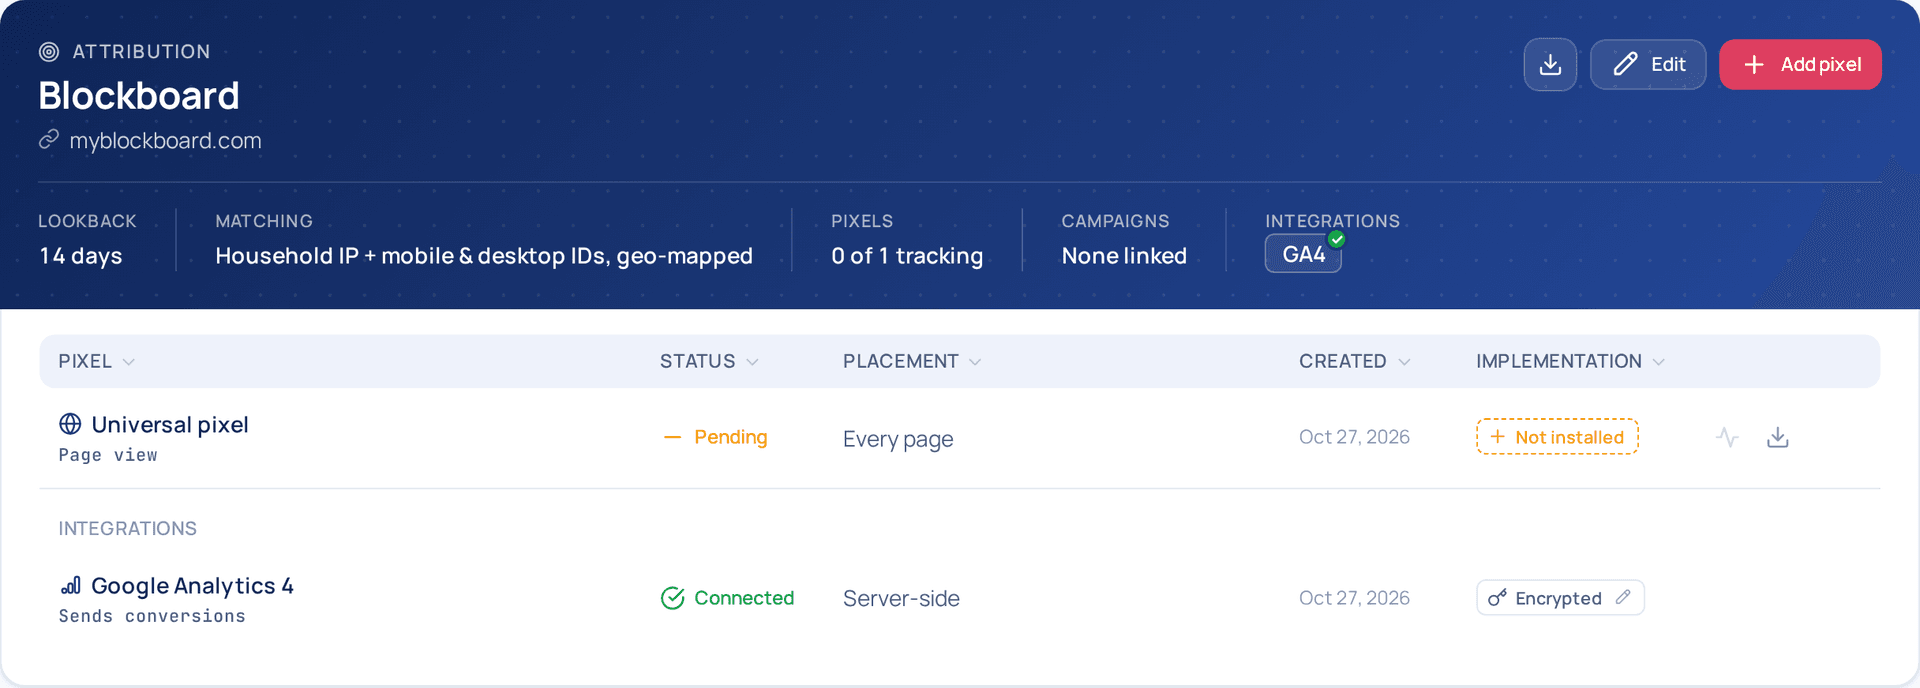This screenshot has width=1920, height=688.
Task: Click the link chain icon beside myblockboard.com
Action: (49, 140)
